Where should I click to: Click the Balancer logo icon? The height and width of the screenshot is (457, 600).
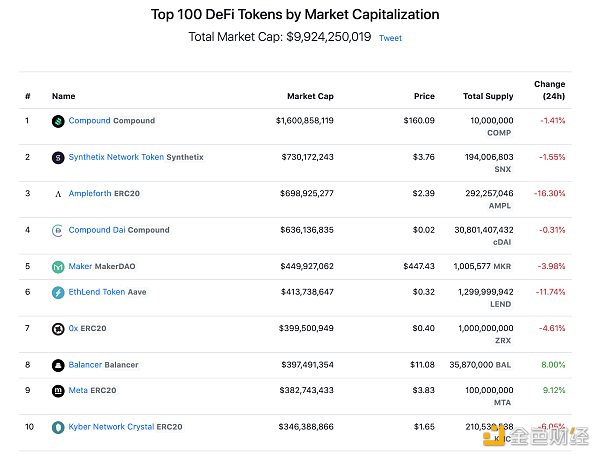[x=58, y=365]
